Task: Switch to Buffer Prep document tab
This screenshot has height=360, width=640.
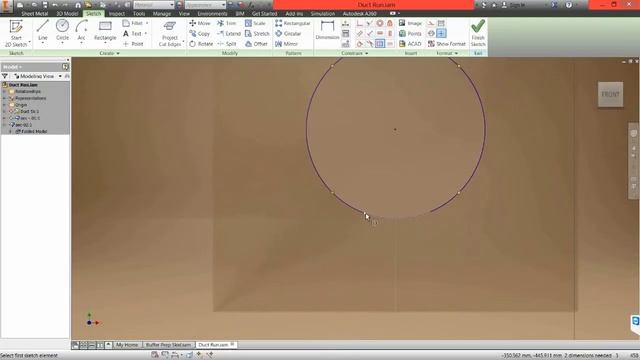Action: tap(168, 345)
